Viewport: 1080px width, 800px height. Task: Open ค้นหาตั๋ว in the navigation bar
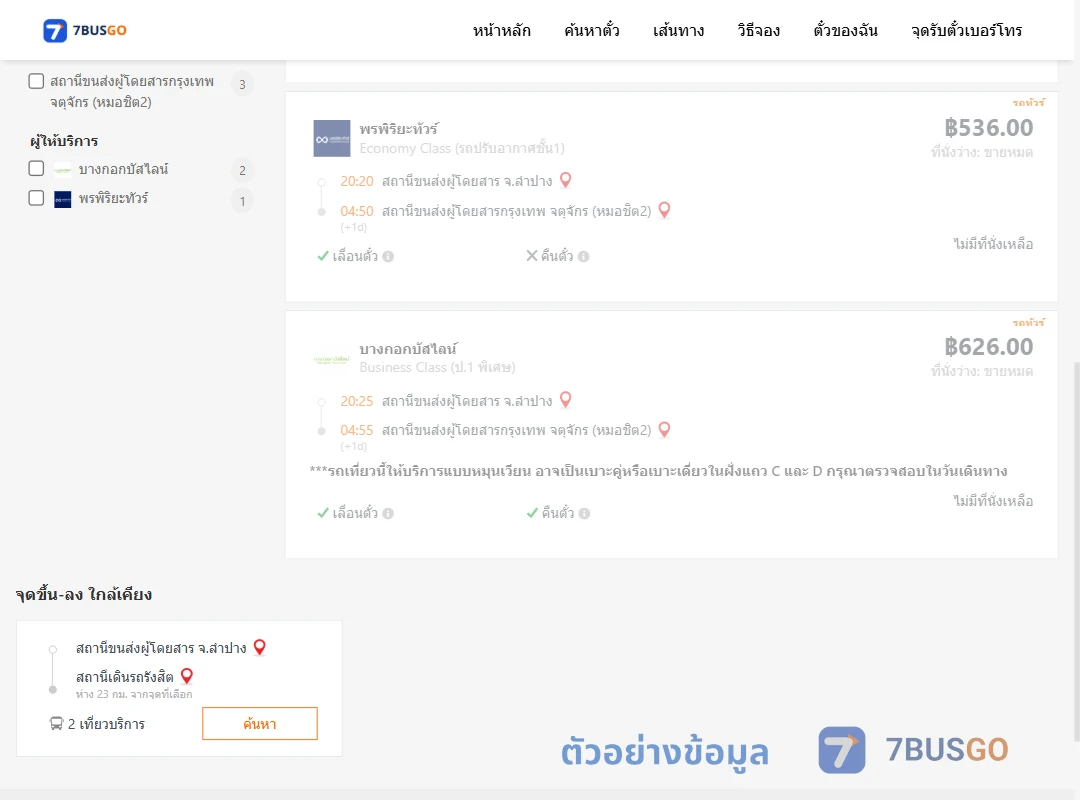point(592,30)
